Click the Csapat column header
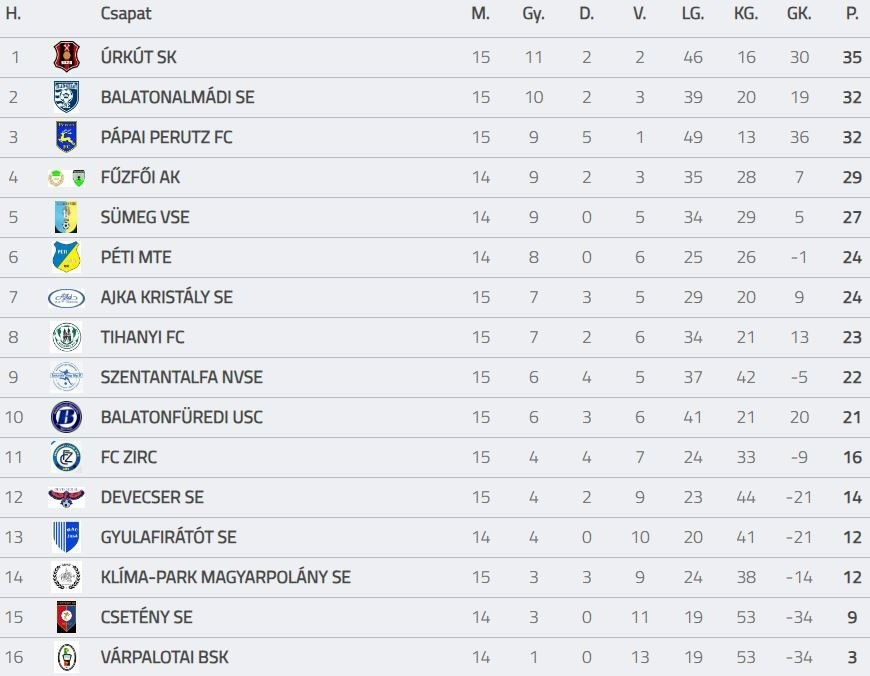The width and height of the screenshot is (870, 676). point(126,14)
